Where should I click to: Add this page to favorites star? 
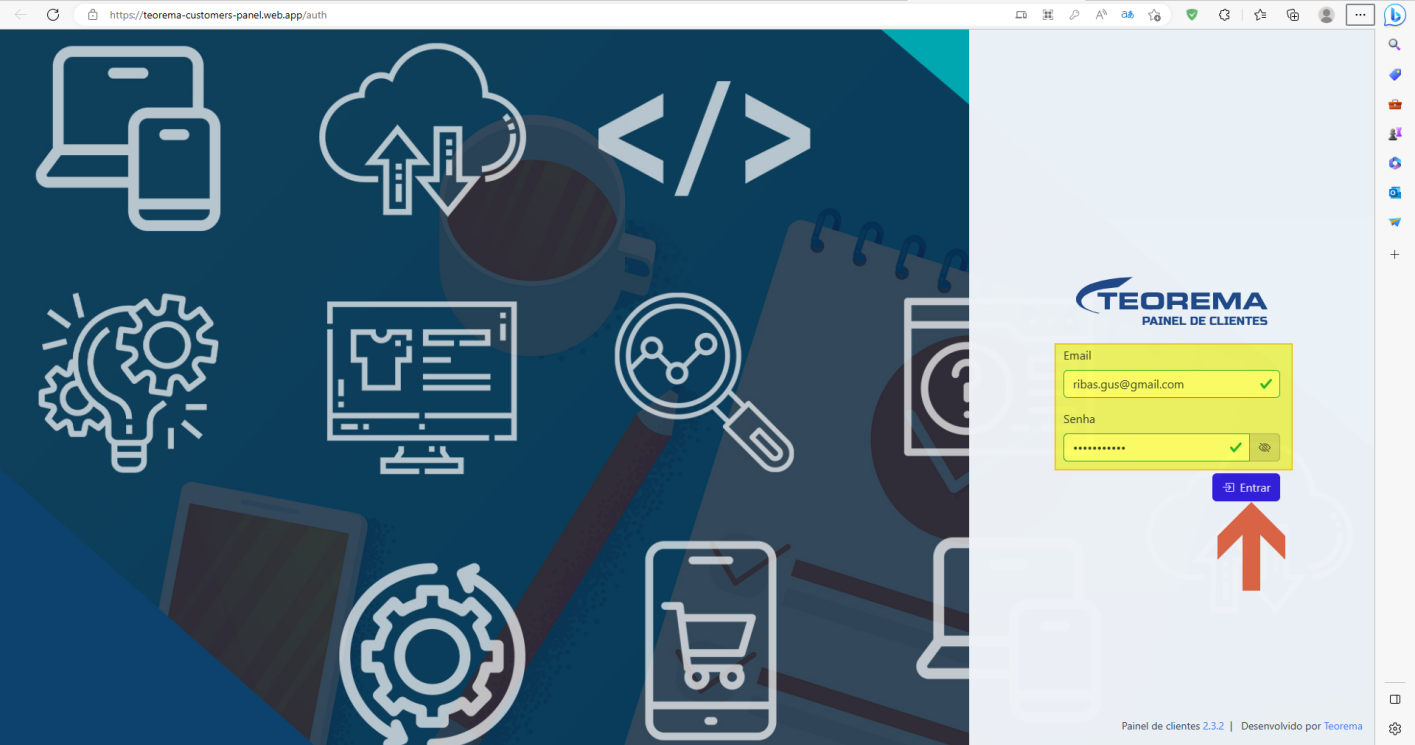1154,15
